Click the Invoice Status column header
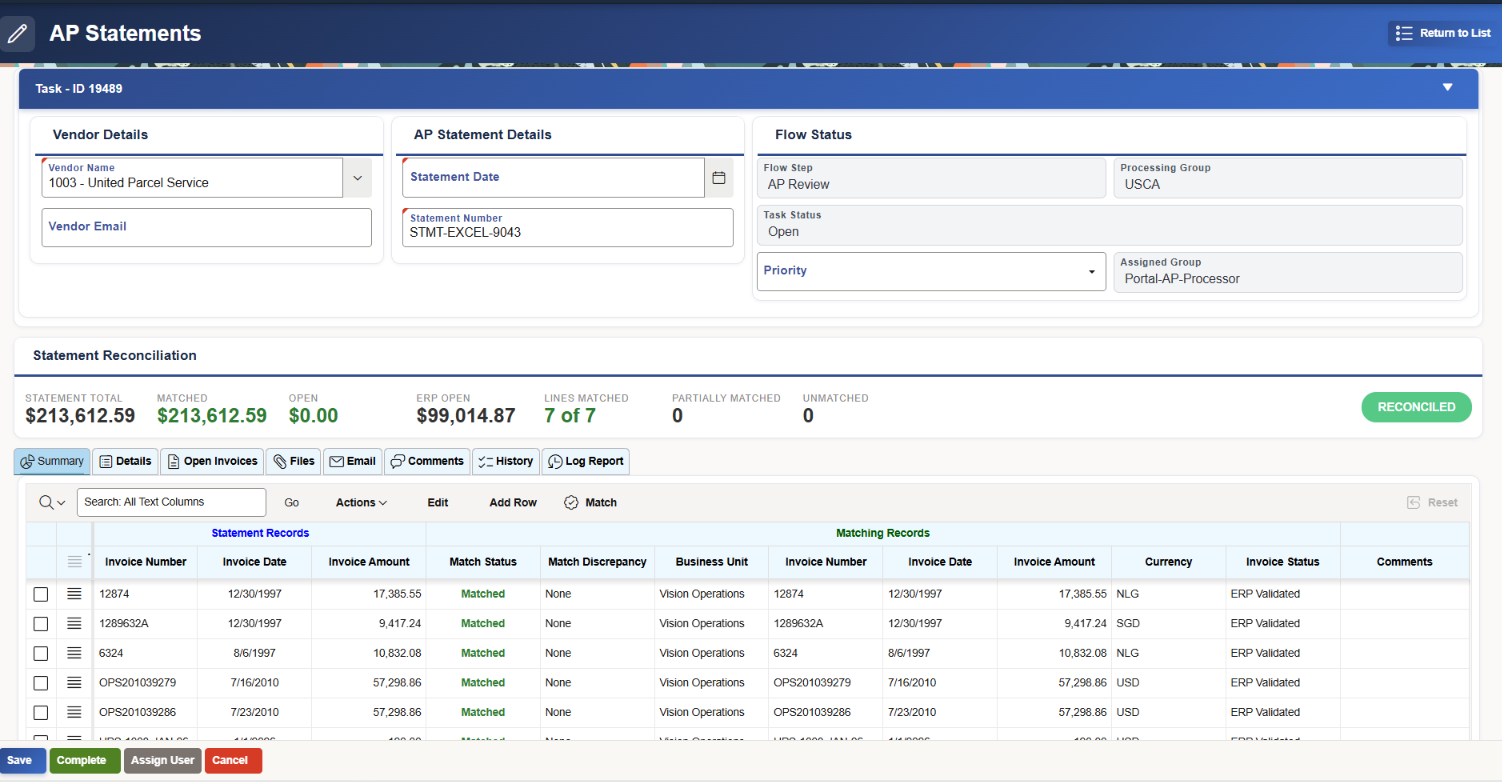 click(x=1283, y=562)
